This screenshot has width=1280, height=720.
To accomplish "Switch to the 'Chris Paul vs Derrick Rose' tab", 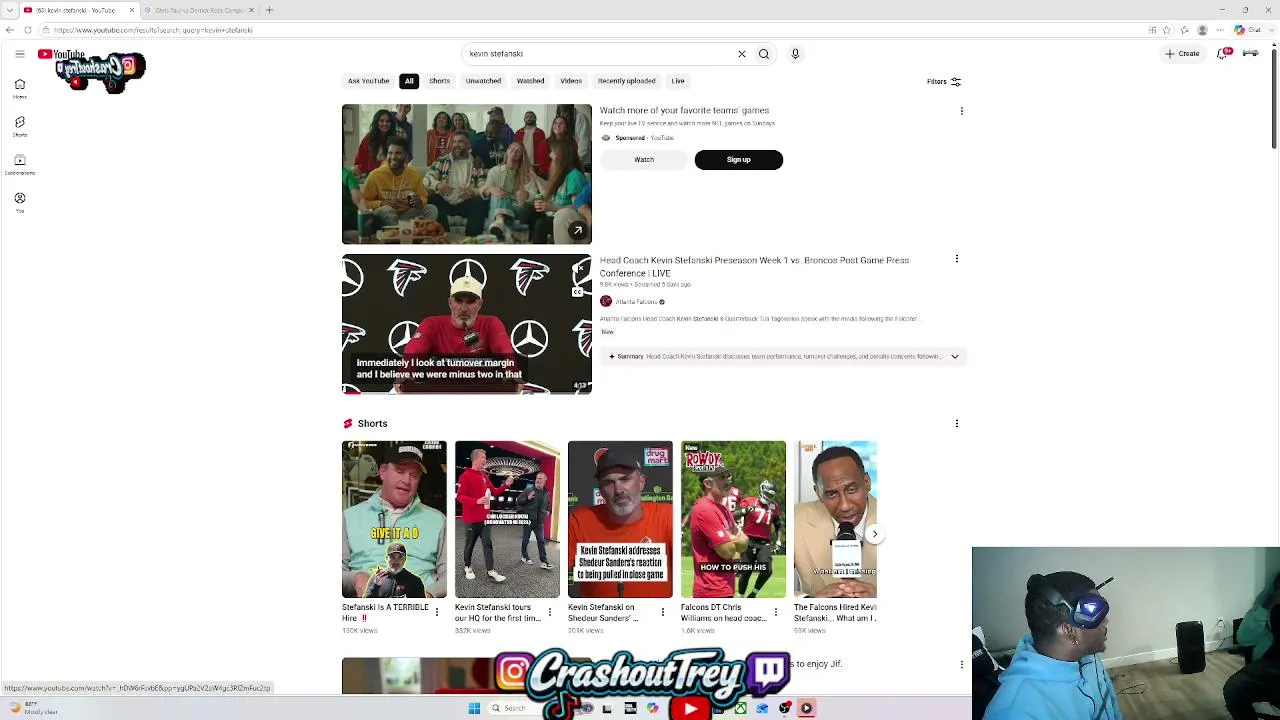I will click(200, 10).
